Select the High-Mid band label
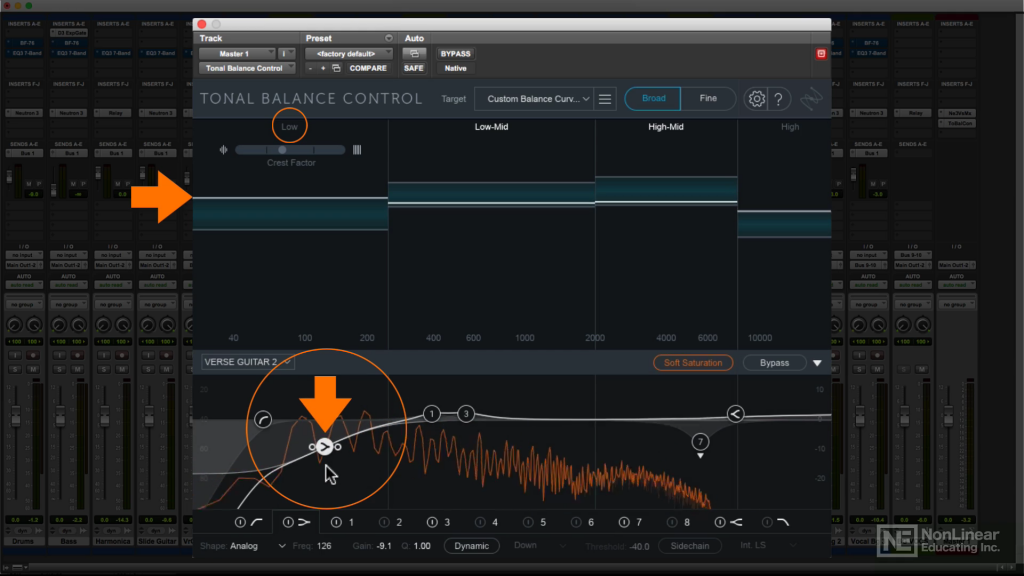Screen dimensions: 1024x576 665,127
